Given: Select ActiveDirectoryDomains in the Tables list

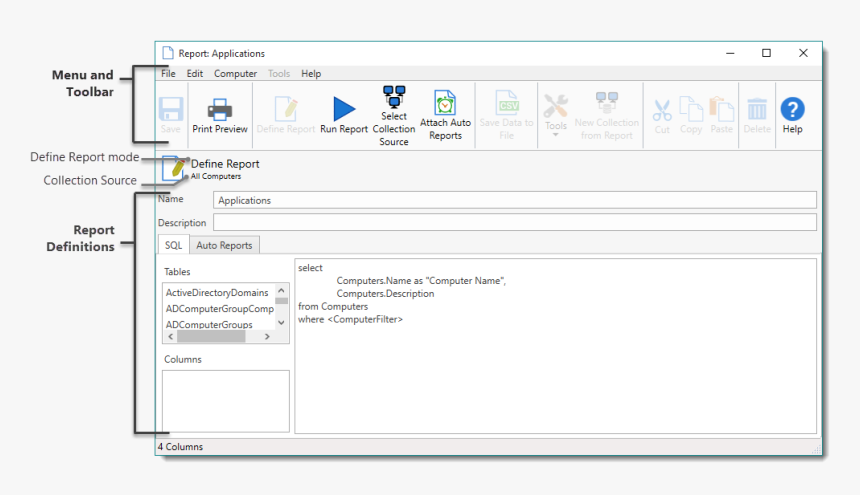Looking at the screenshot, I should point(217,293).
